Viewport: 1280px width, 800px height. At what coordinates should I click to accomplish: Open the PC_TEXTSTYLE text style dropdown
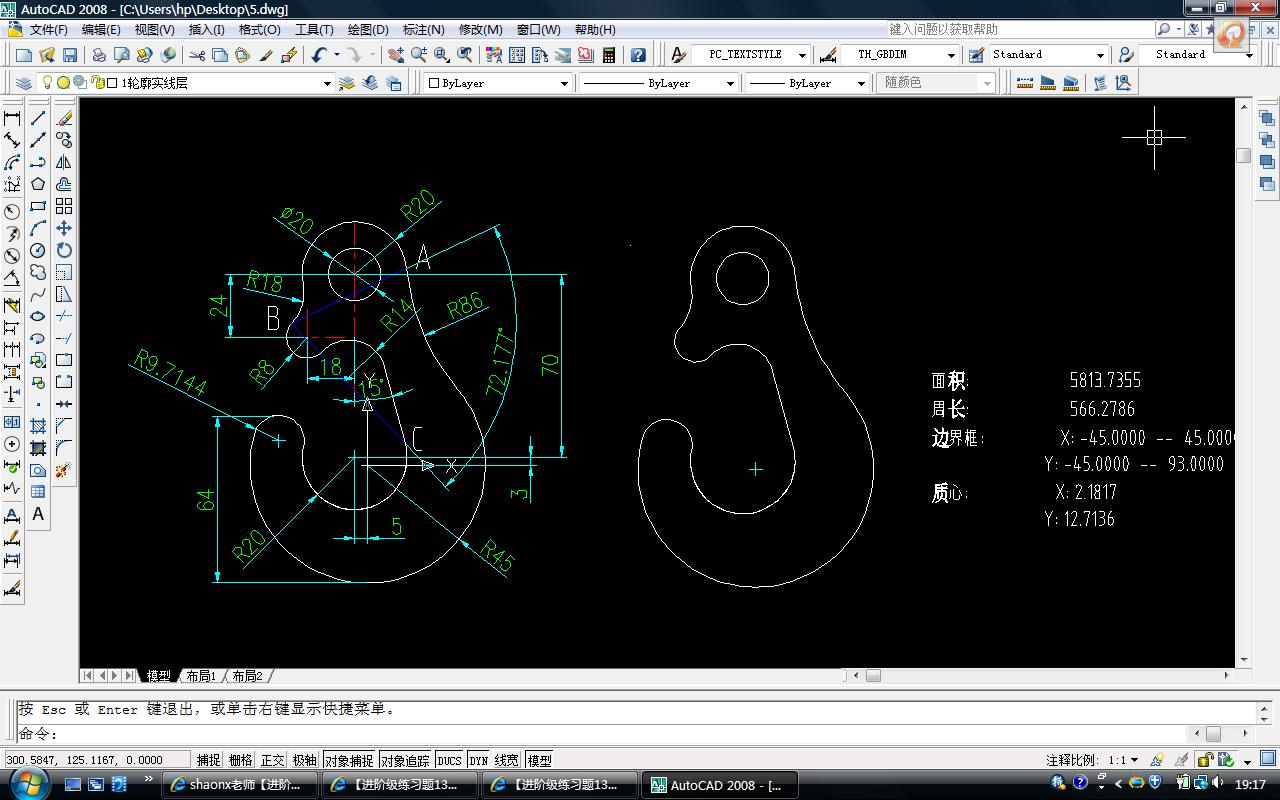click(x=751, y=55)
